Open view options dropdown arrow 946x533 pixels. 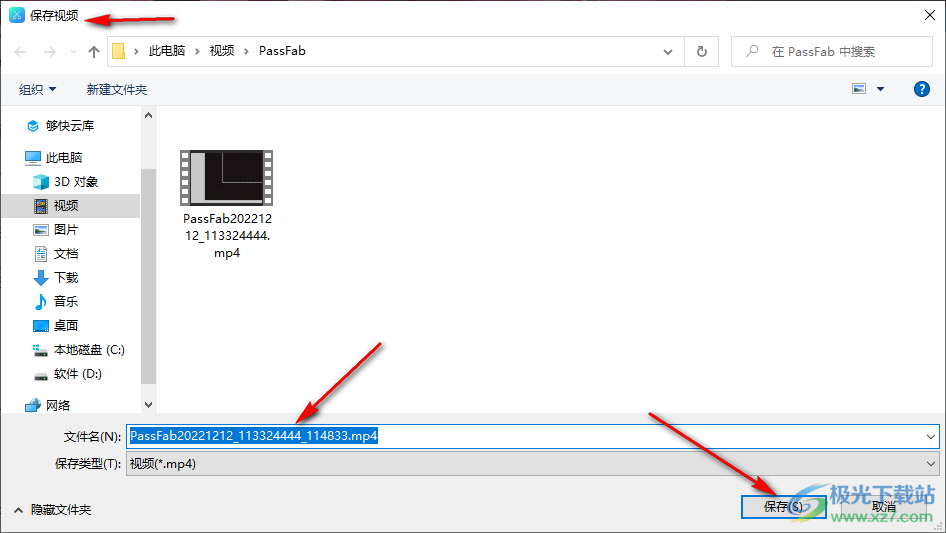[880, 89]
